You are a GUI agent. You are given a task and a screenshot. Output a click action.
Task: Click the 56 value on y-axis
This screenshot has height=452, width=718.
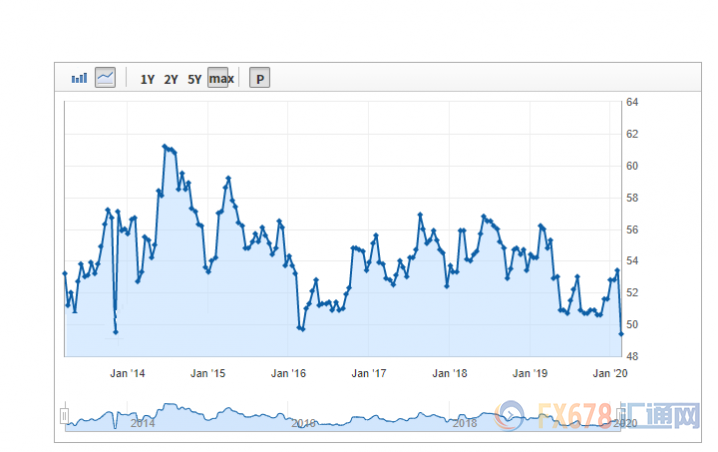632,229
